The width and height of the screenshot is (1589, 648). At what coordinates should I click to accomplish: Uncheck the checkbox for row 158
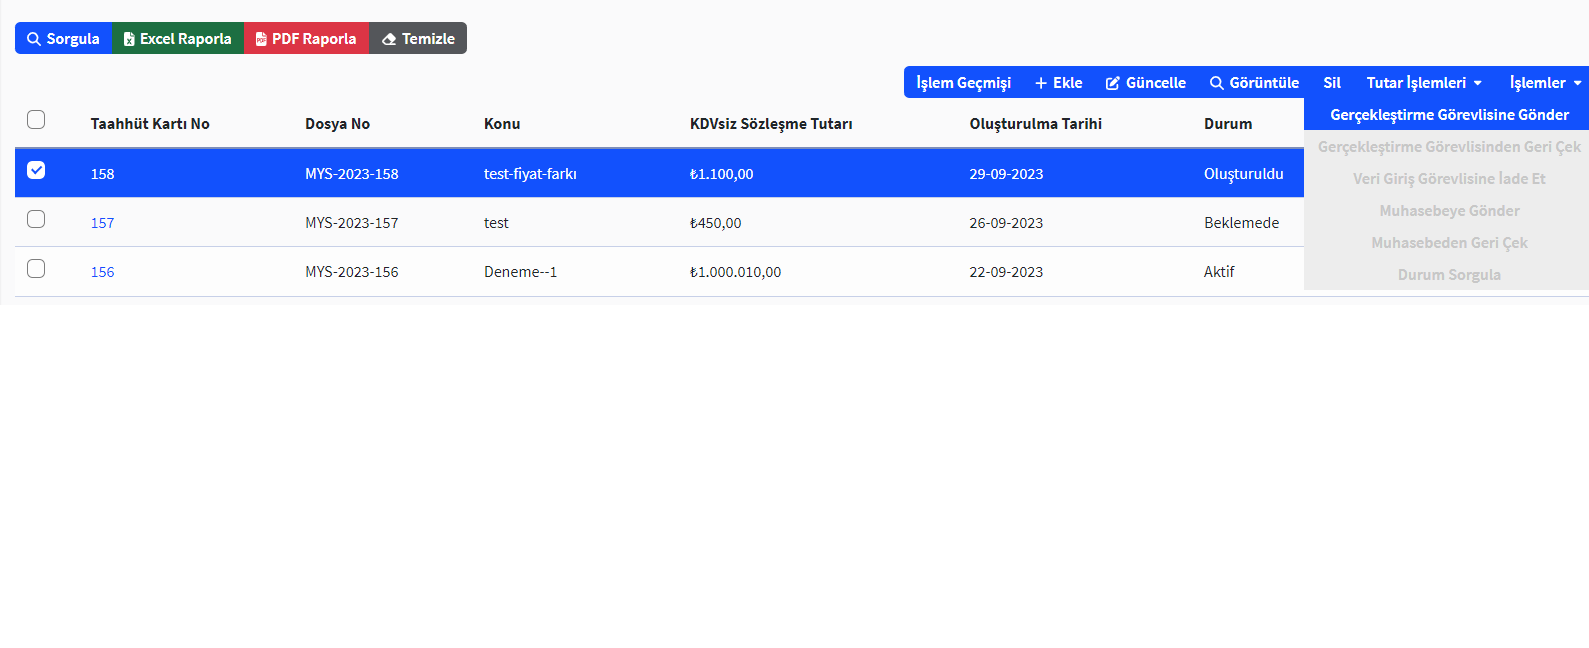(36, 170)
